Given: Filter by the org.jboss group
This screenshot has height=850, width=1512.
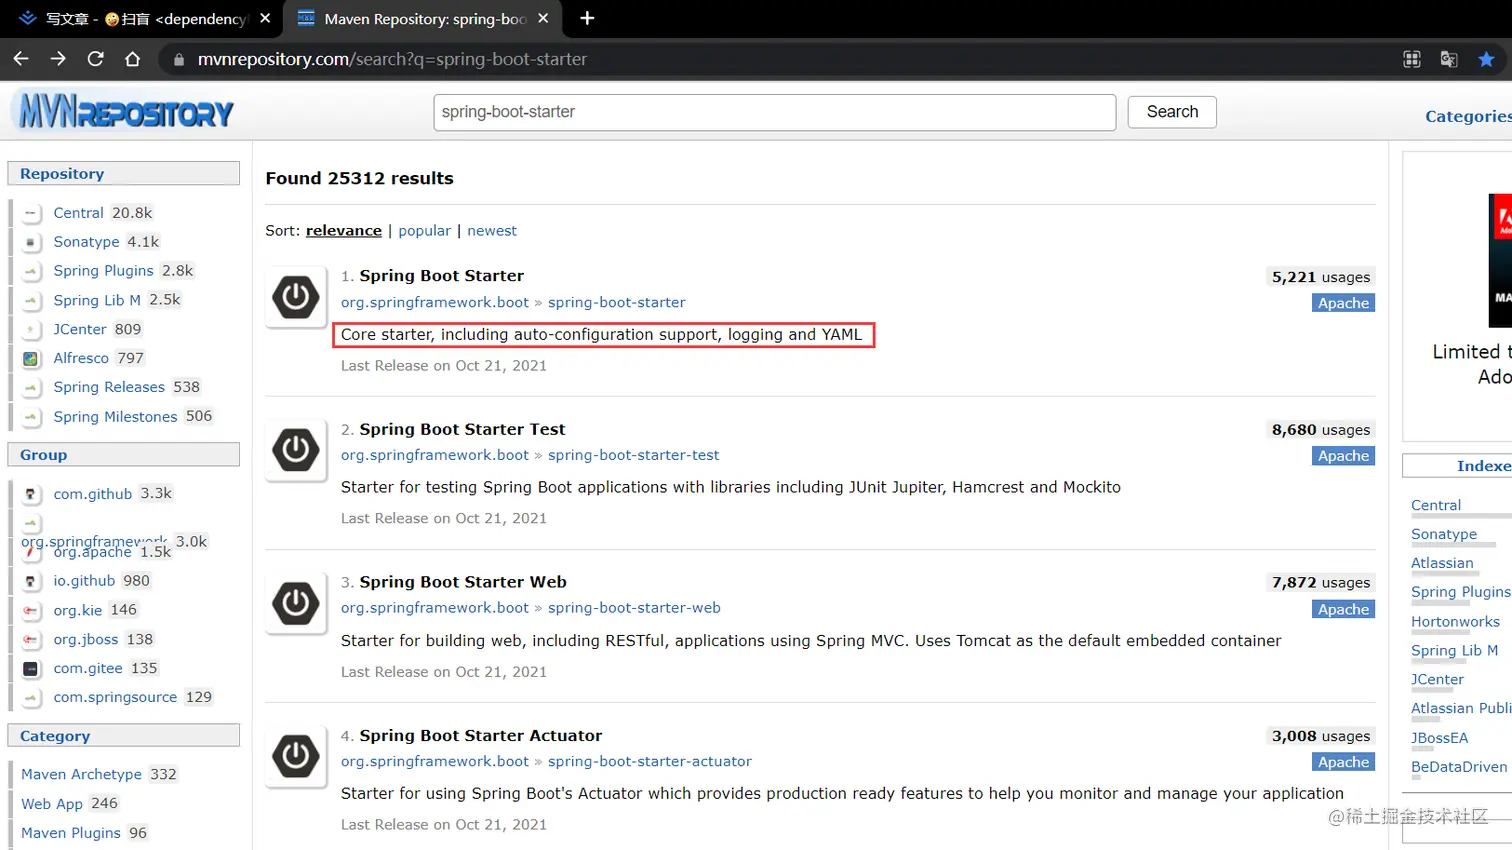Looking at the screenshot, I should click(86, 639).
